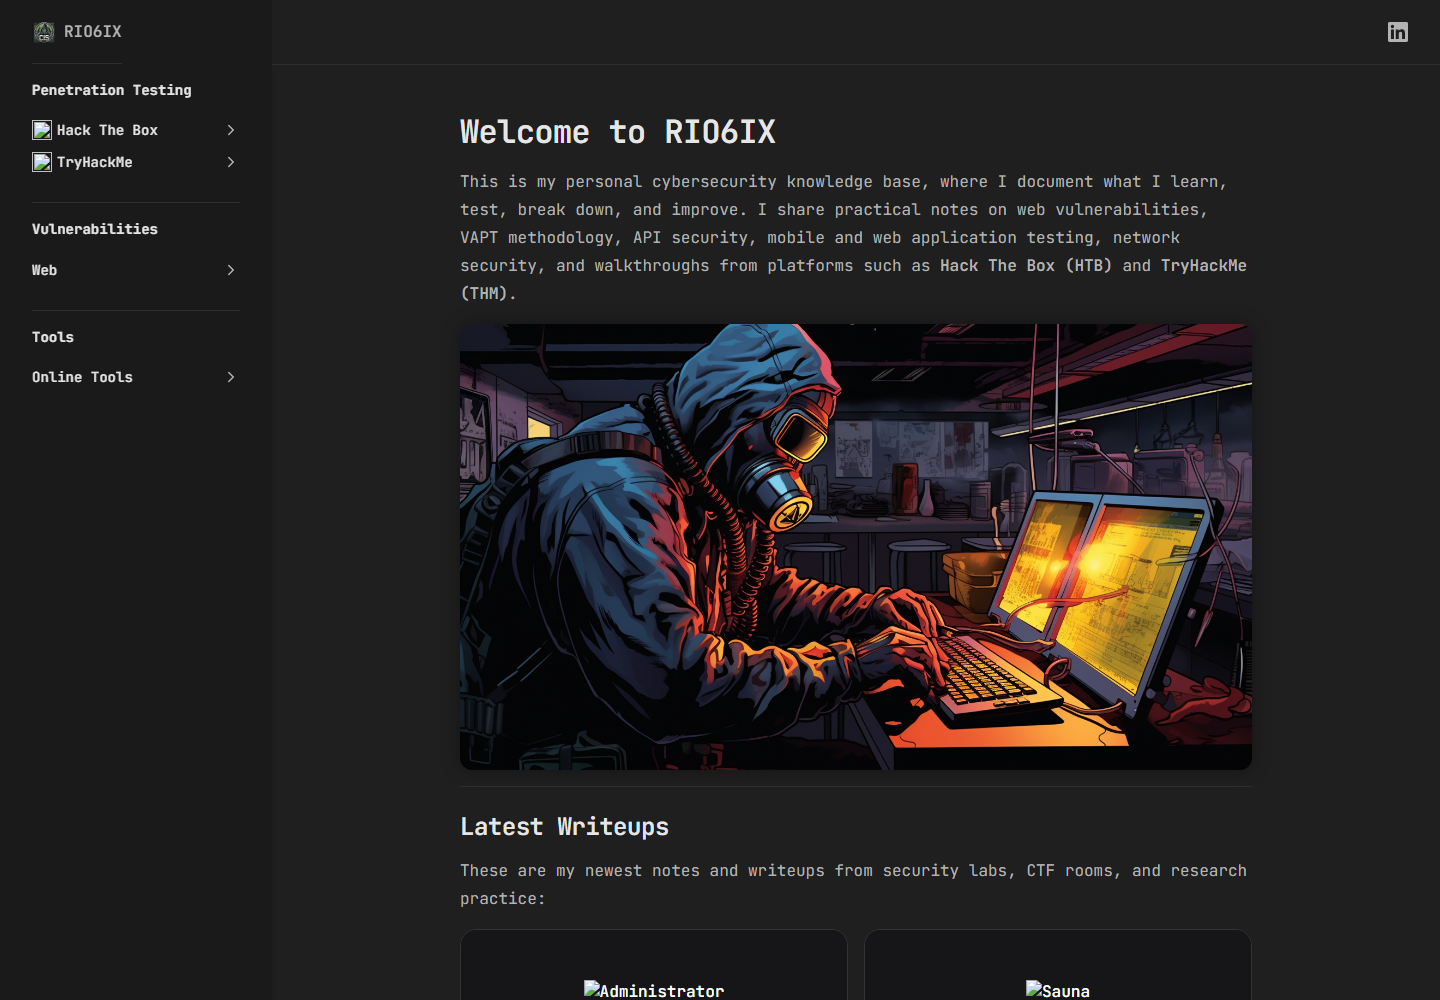1440x1000 pixels.
Task: Click the Latest Writeups heading
Action: 564,827
